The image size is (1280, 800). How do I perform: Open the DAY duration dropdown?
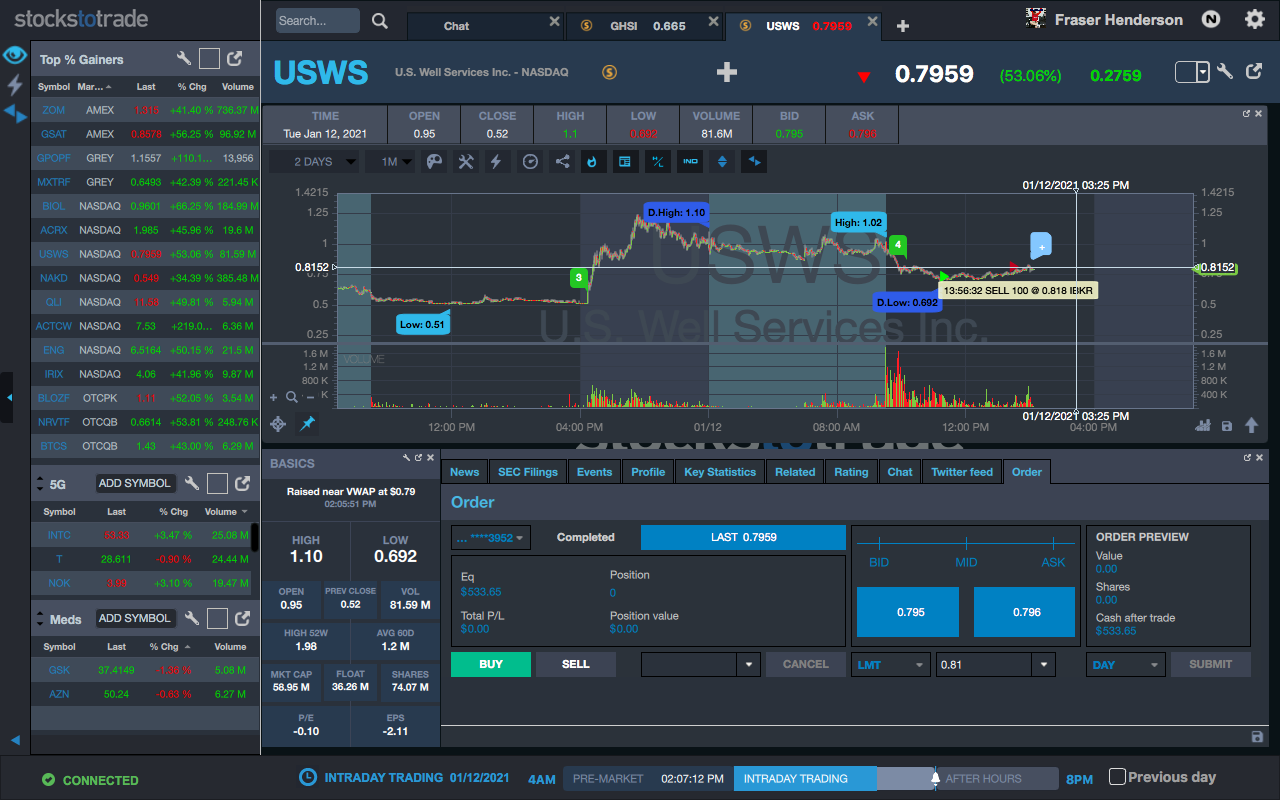click(1125, 664)
